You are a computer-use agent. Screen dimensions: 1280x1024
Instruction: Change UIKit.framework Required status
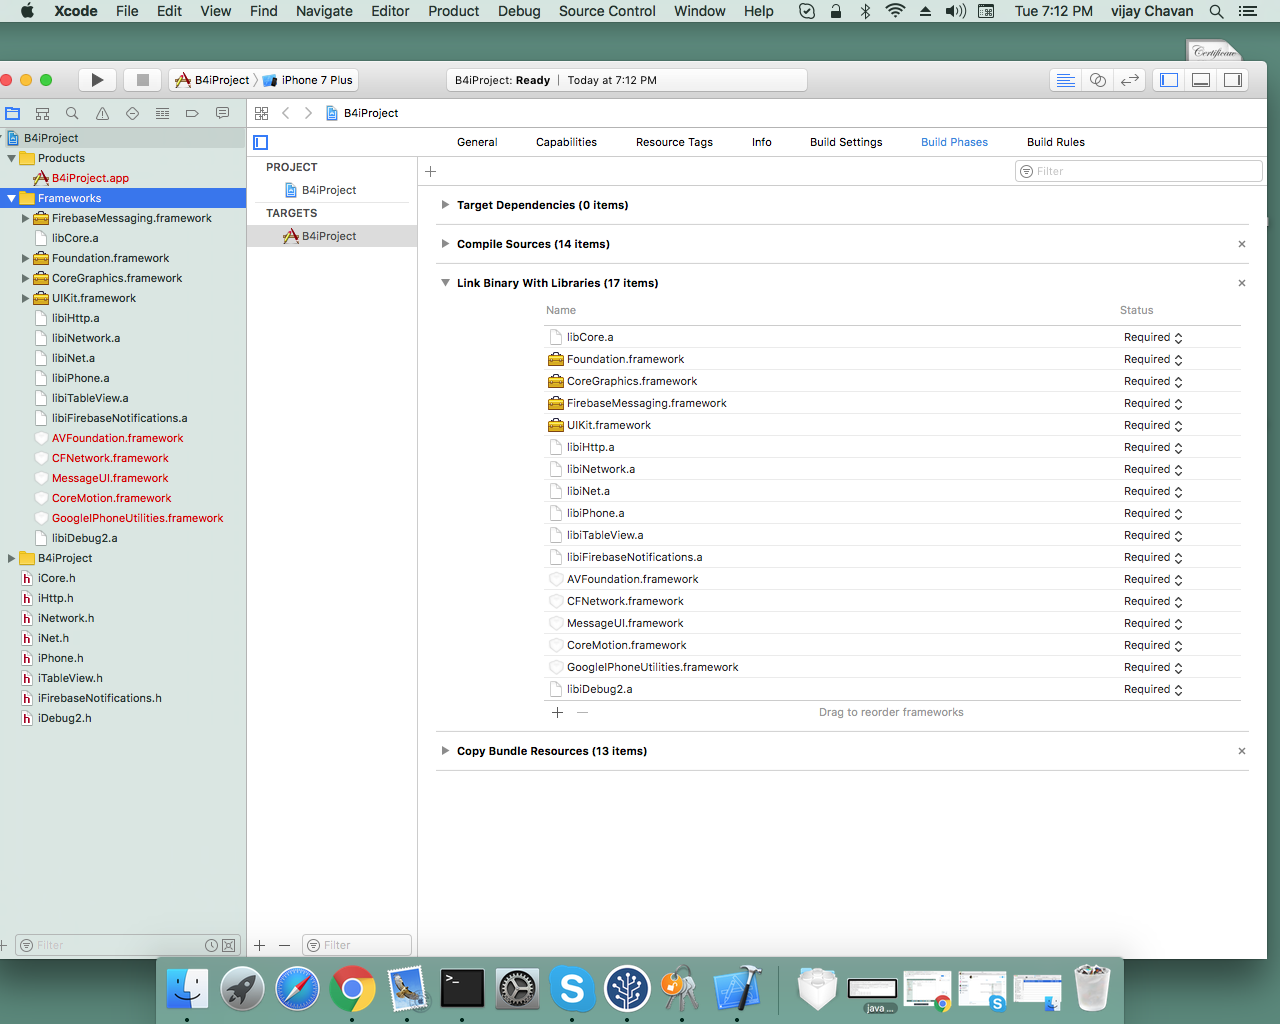coord(1153,425)
